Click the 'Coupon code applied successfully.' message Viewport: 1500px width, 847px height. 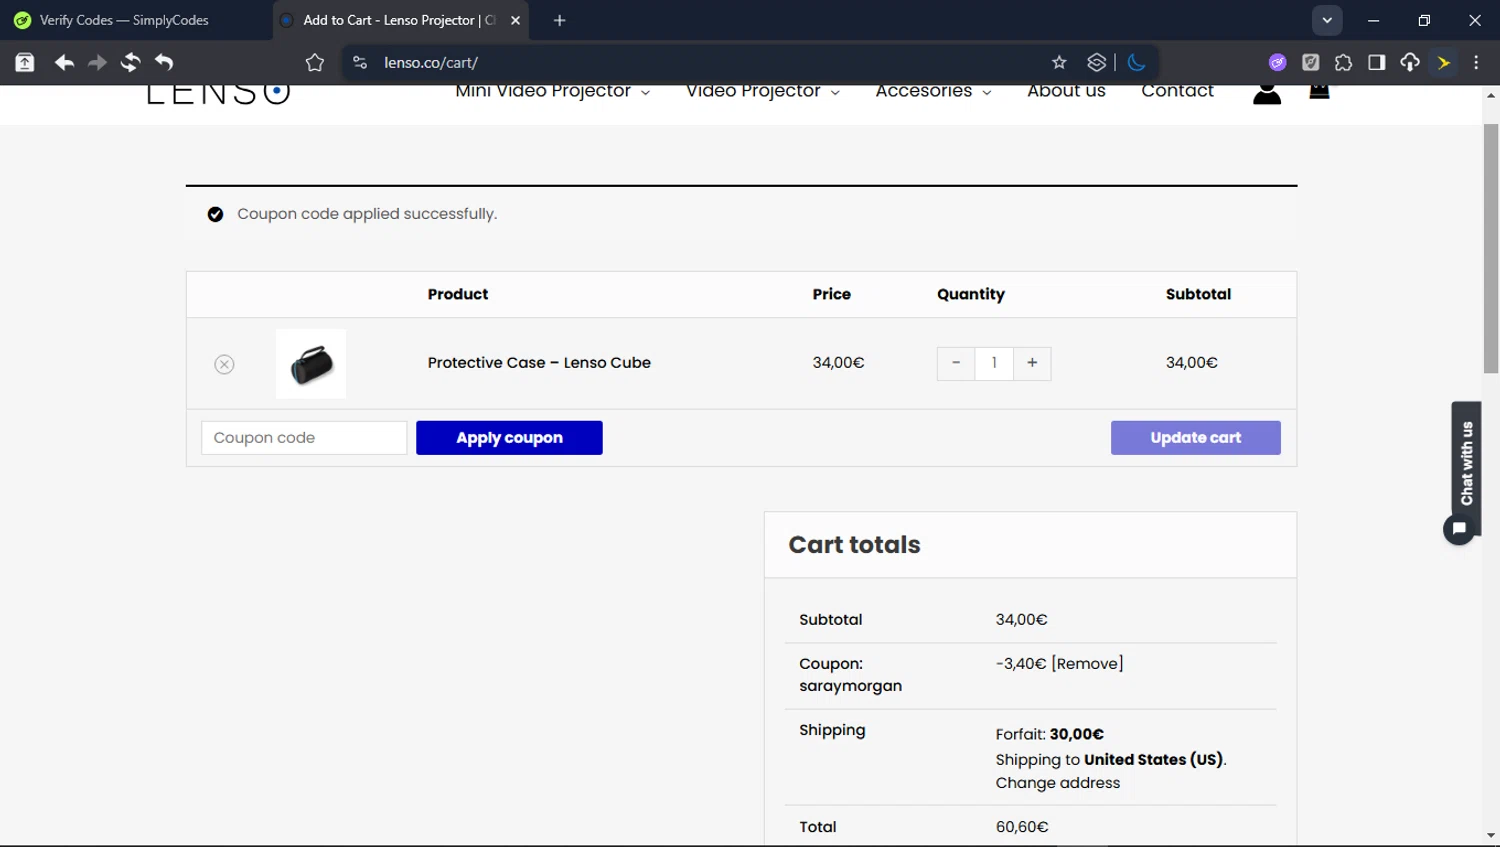pyautogui.click(x=367, y=214)
